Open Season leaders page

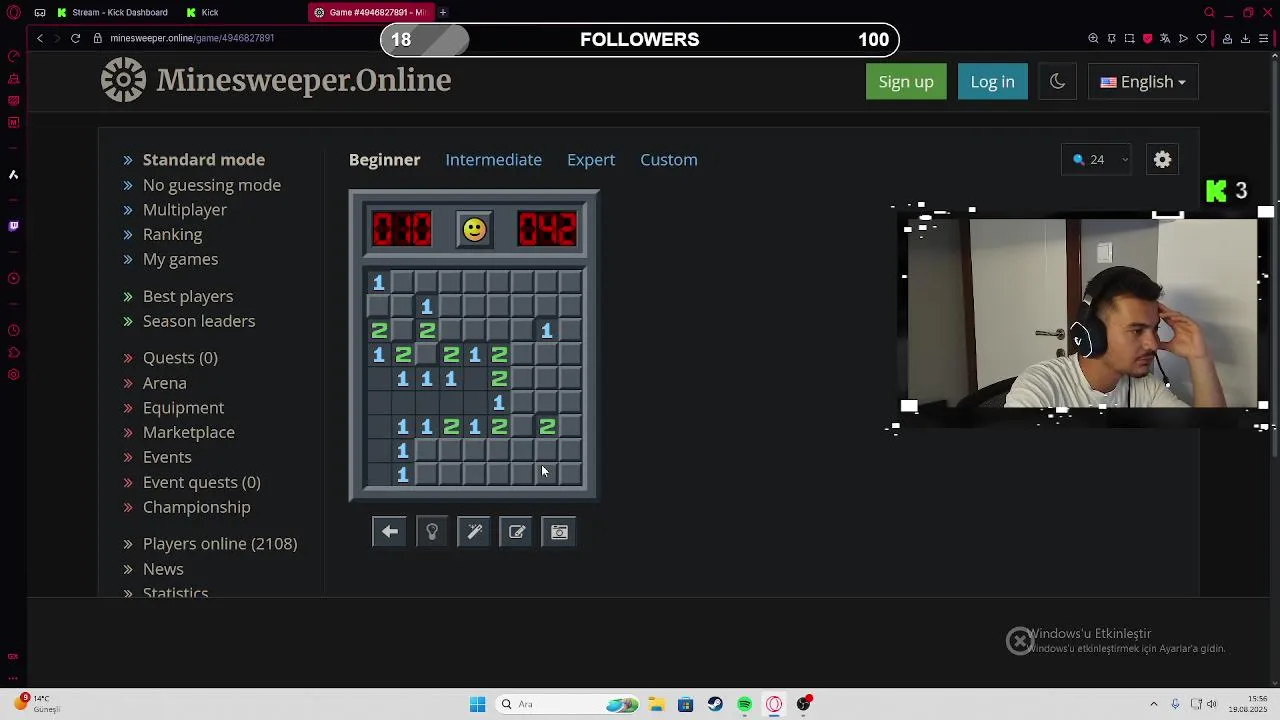tap(199, 321)
